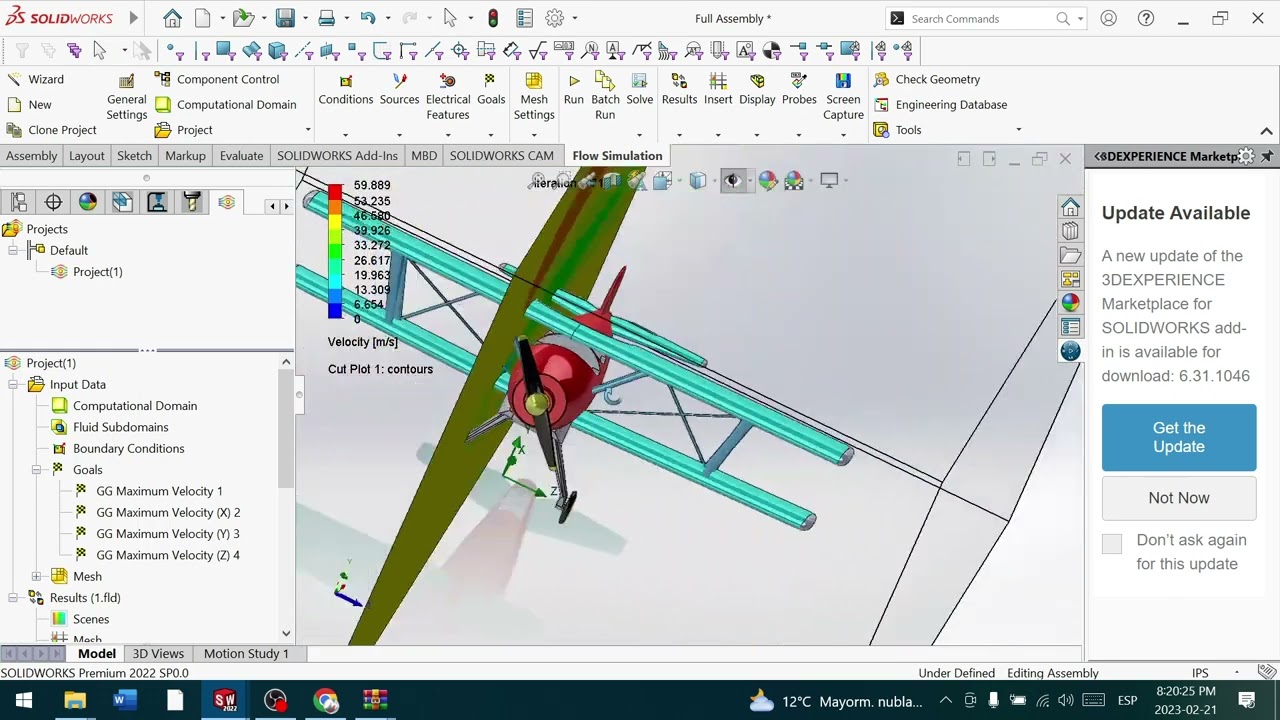Open Word from the Windows taskbar
This screenshot has height=720, width=1280.
(x=123, y=700)
